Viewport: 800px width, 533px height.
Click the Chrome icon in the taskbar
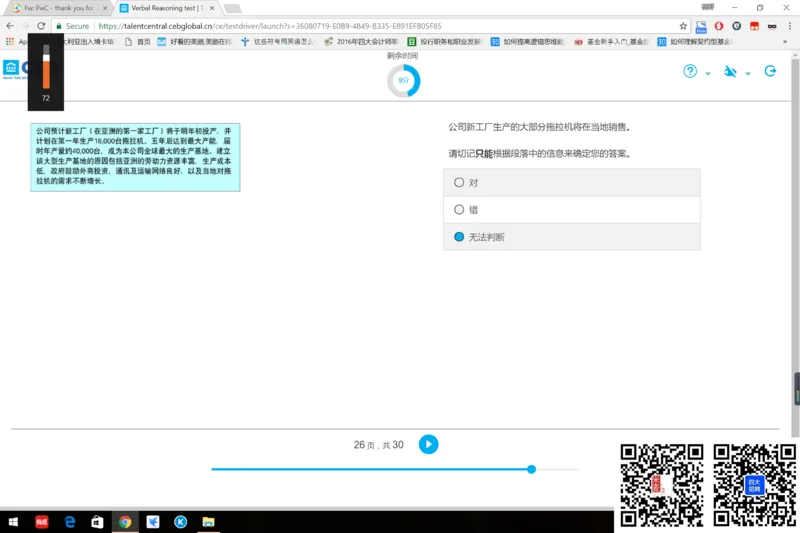(125, 521)
